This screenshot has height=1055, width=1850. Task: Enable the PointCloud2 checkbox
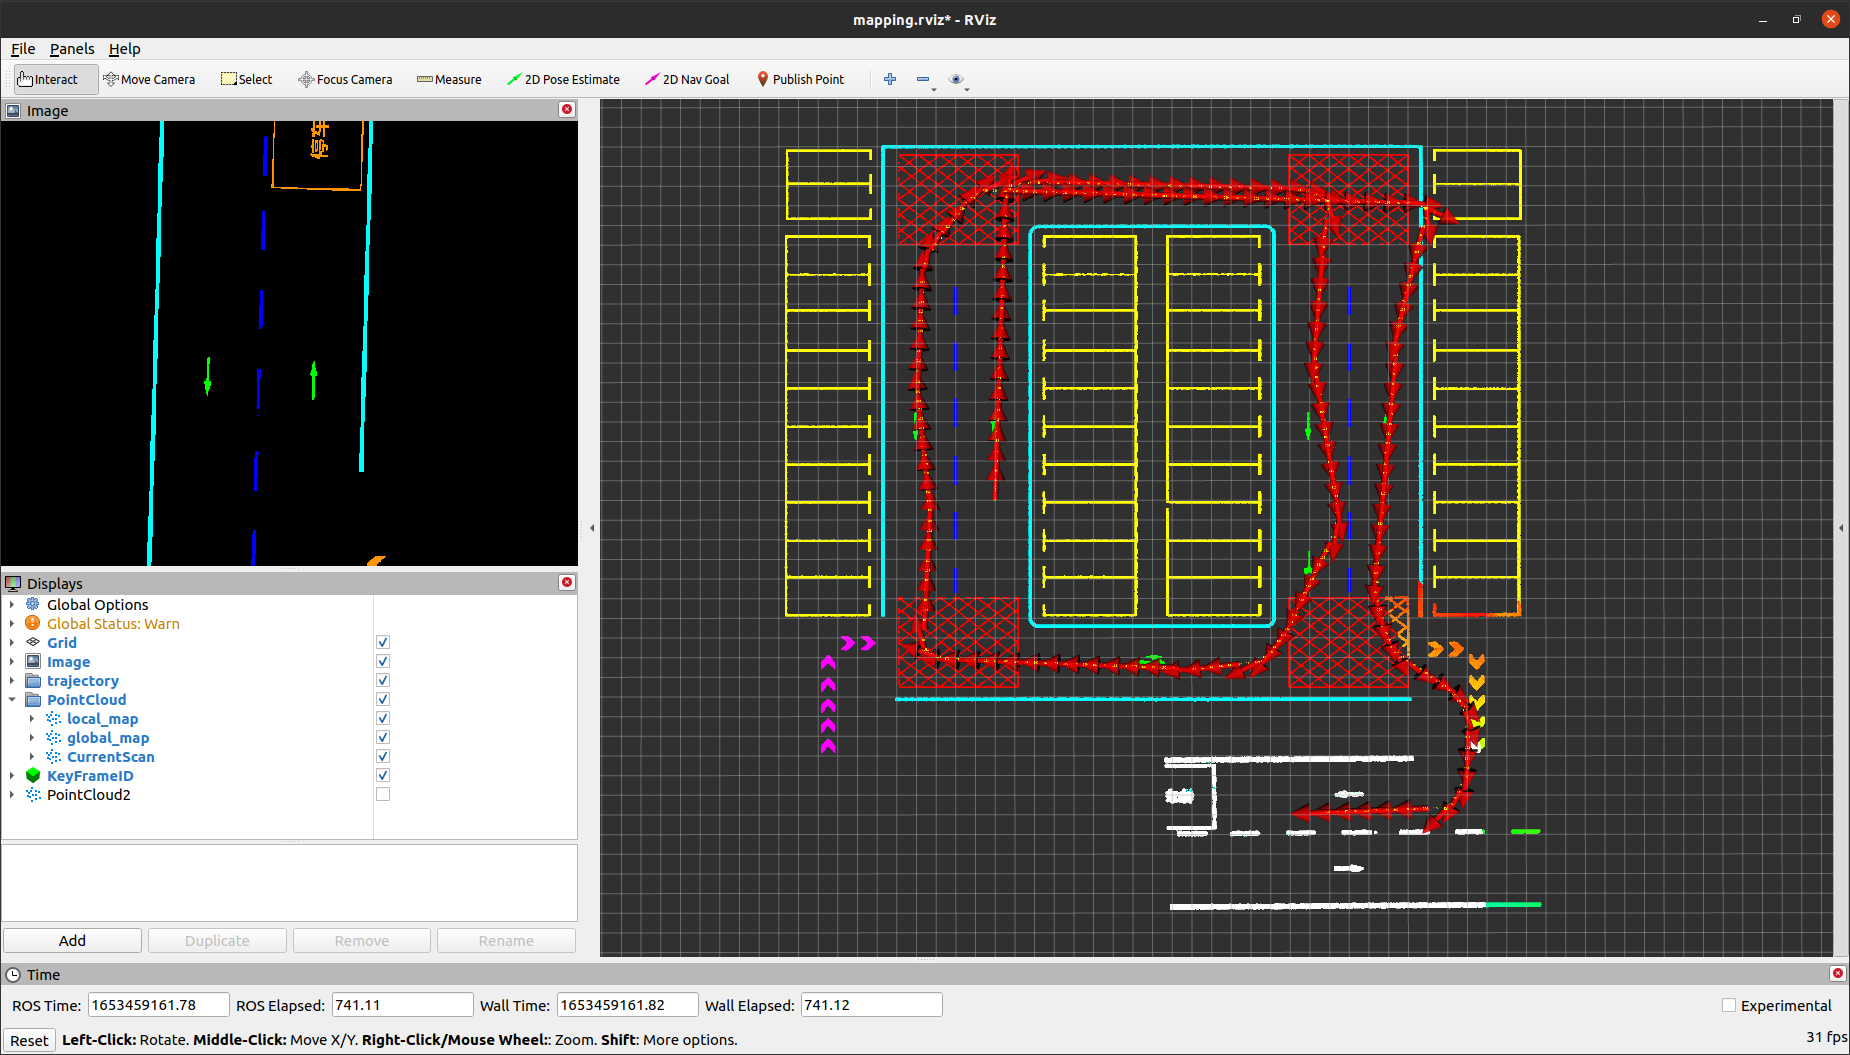pos(383,794)
